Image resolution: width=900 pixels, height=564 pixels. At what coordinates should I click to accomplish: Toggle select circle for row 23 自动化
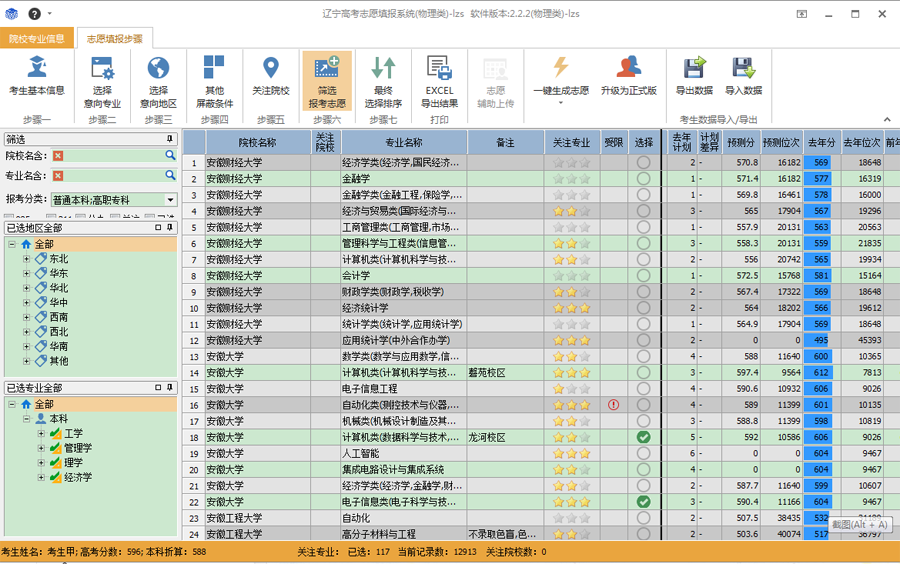click(x=643, y=518)
